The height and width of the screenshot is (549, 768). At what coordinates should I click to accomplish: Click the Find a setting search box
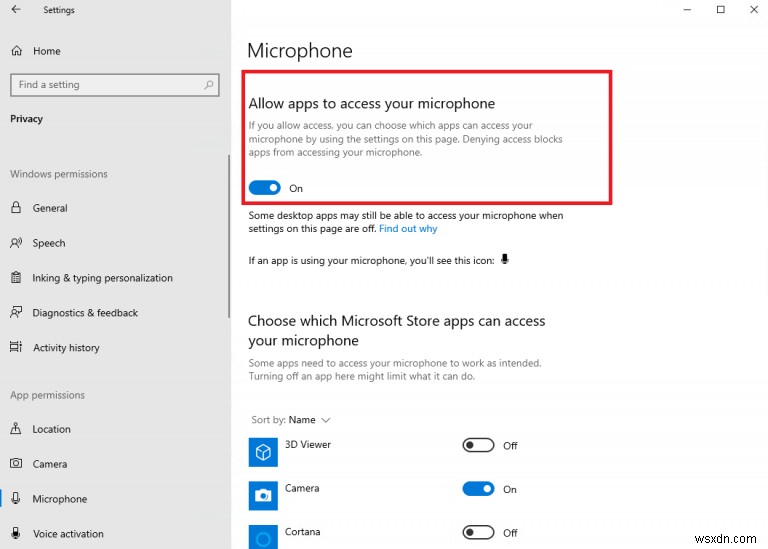coord(115,85)
